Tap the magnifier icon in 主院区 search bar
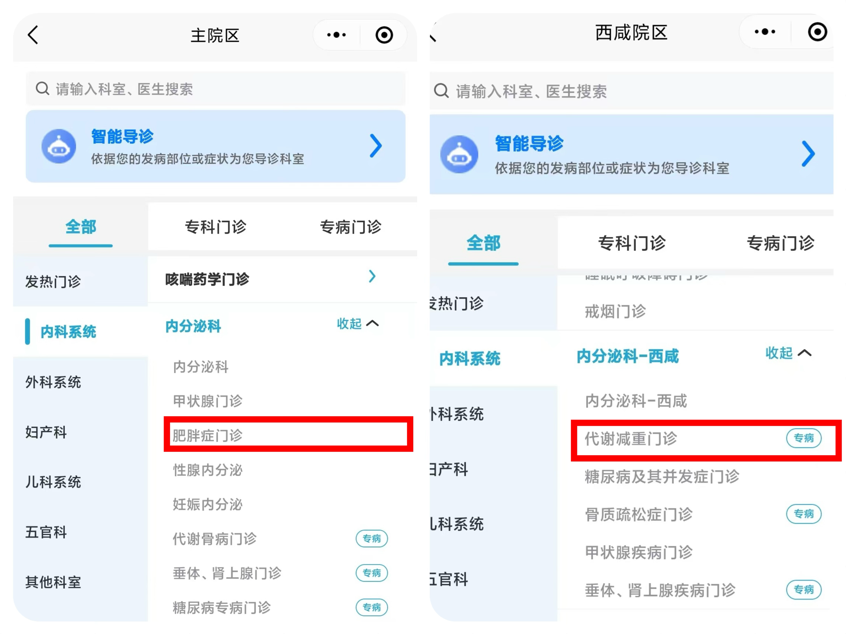846x634 pixels. click(x=43, y=88)
